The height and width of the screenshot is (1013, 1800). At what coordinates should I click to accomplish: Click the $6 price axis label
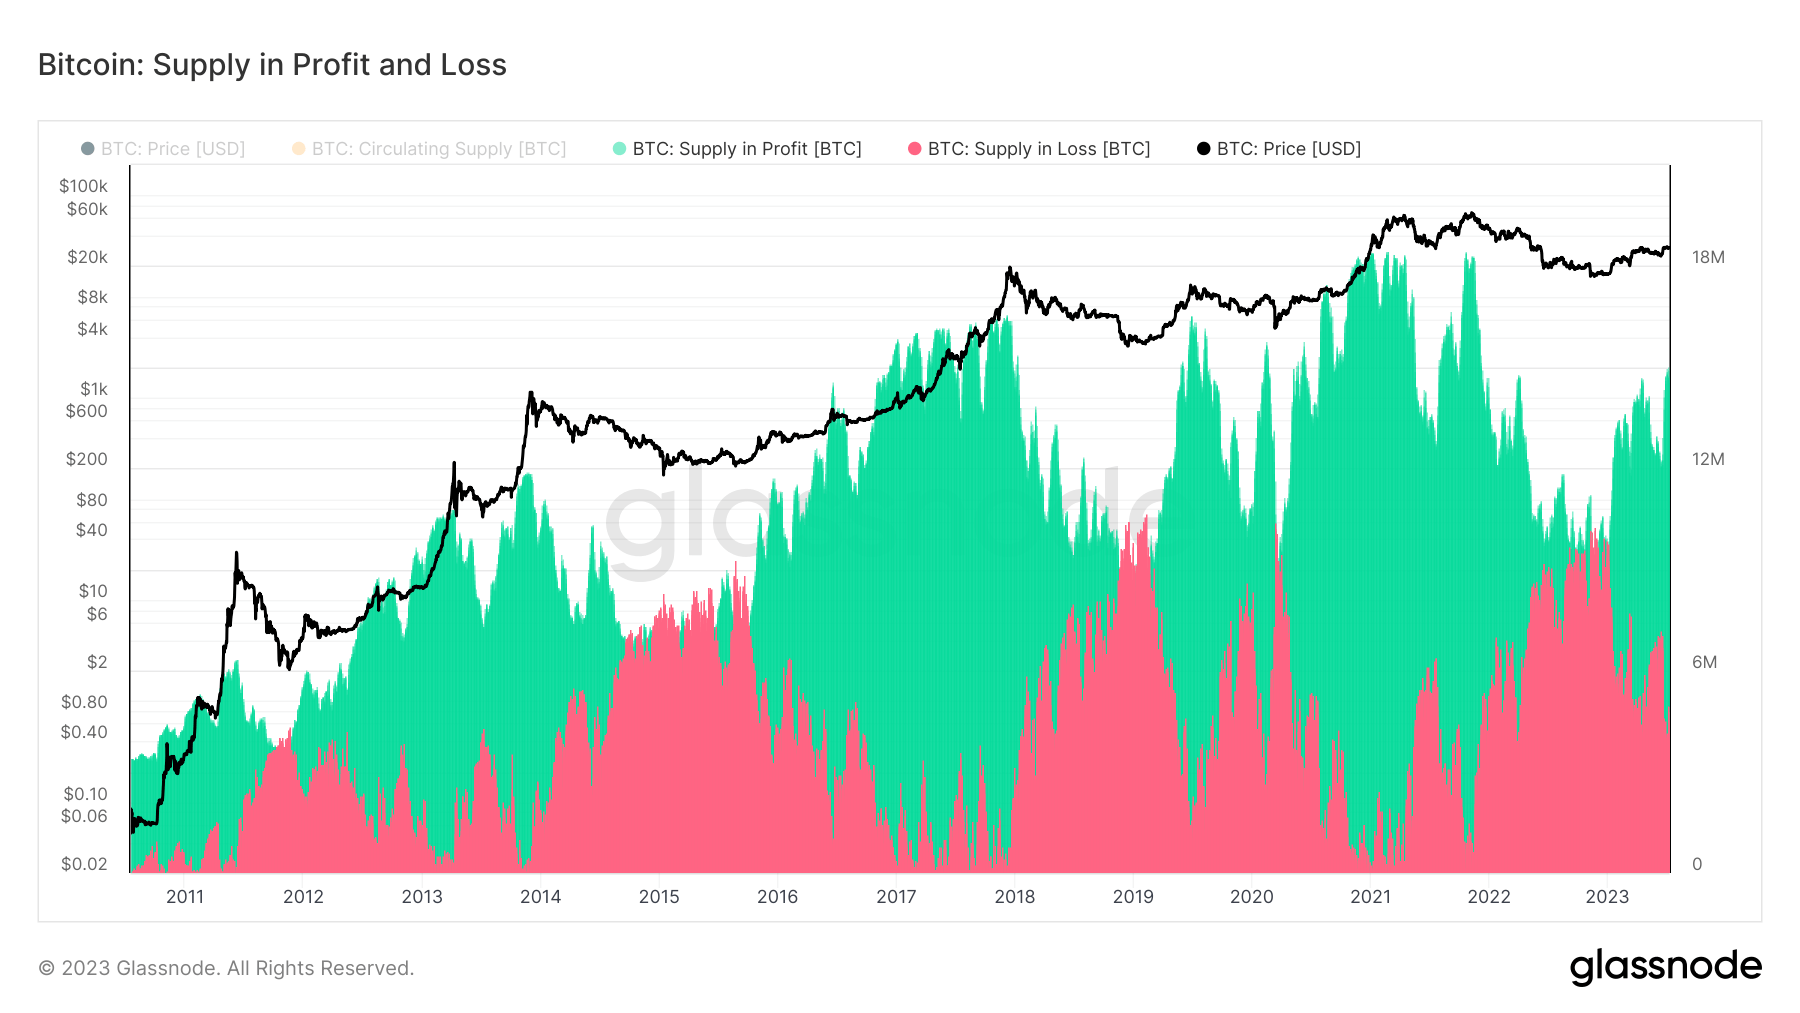pos(97,614)
